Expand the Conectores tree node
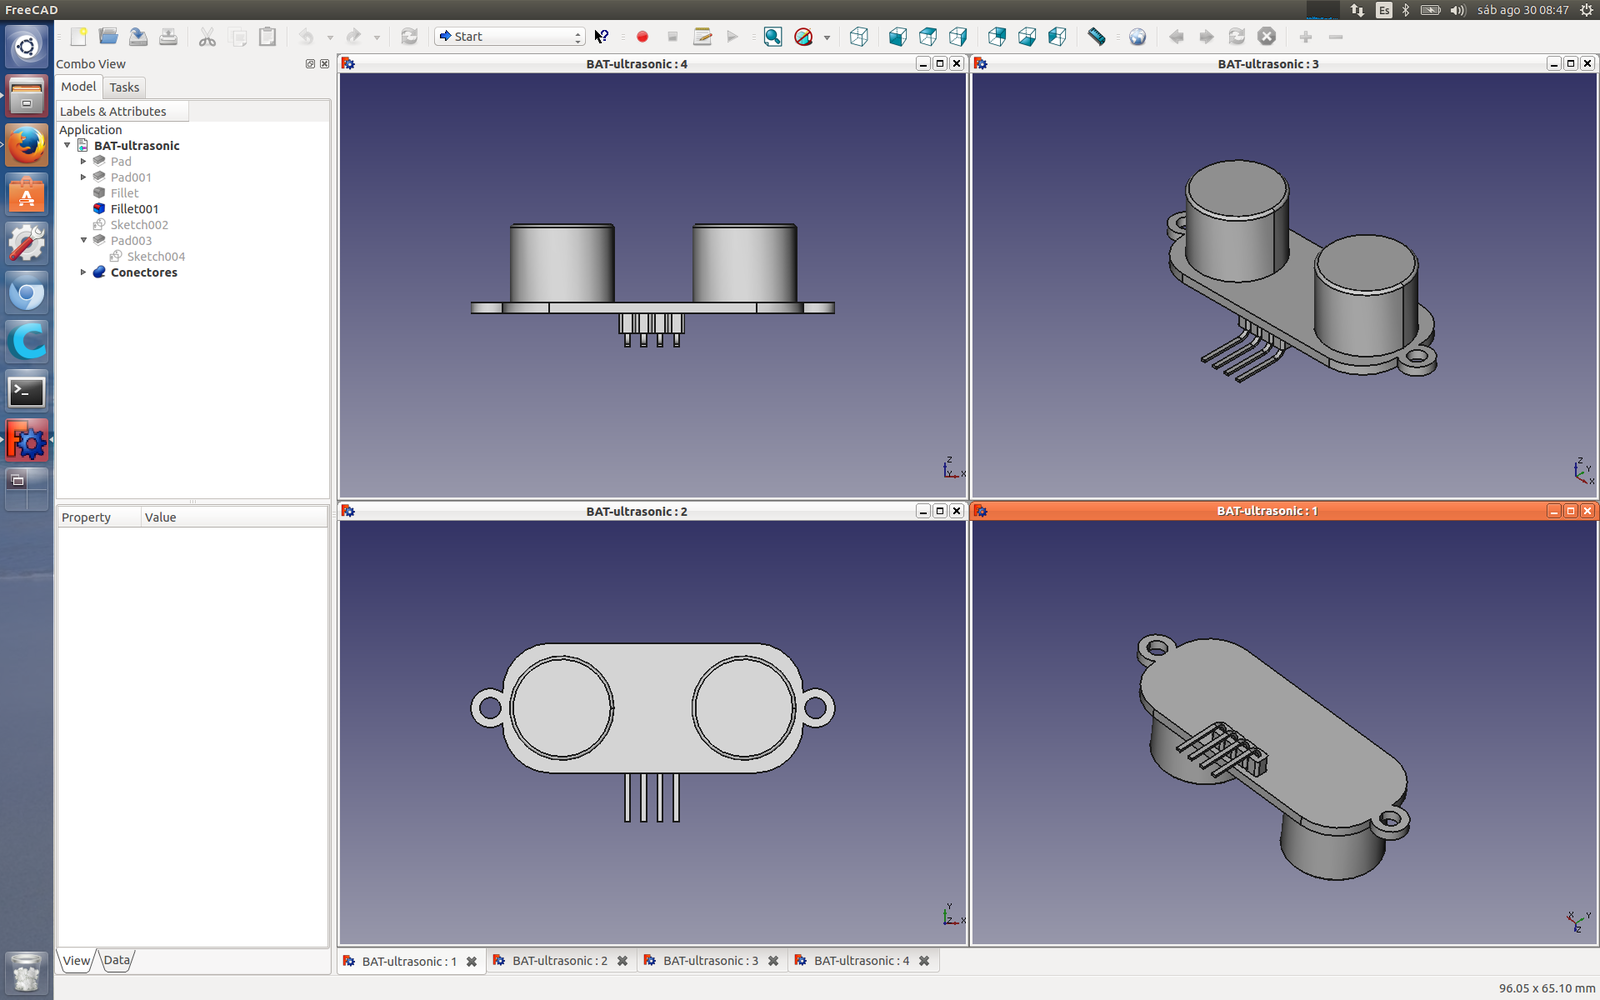 tap(83, 272)
